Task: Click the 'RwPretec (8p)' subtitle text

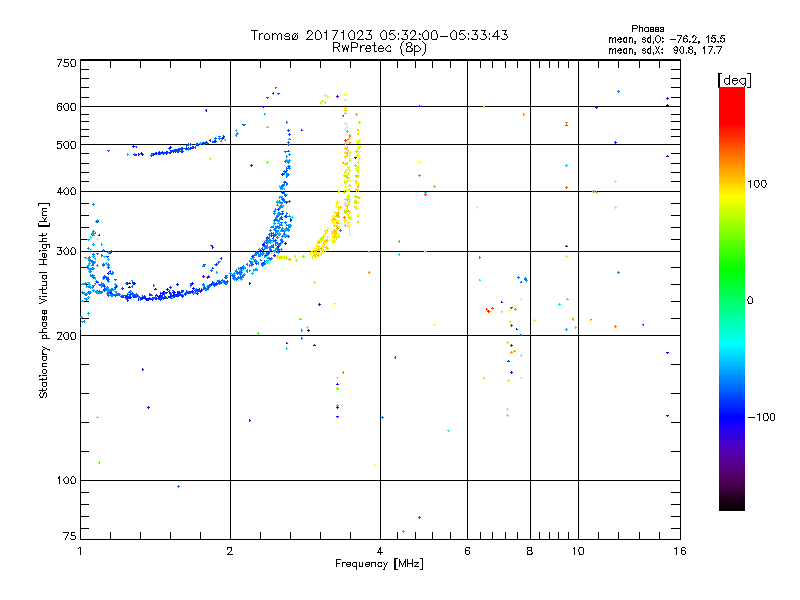Action: pyautogui.click(x=379, y=47)
